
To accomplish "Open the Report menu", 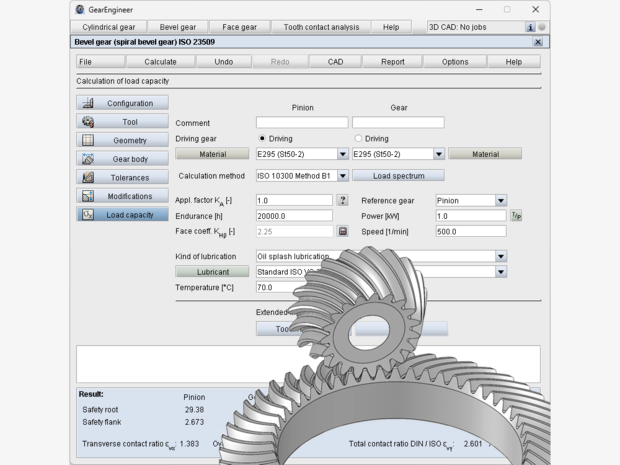I will (393, 62).
